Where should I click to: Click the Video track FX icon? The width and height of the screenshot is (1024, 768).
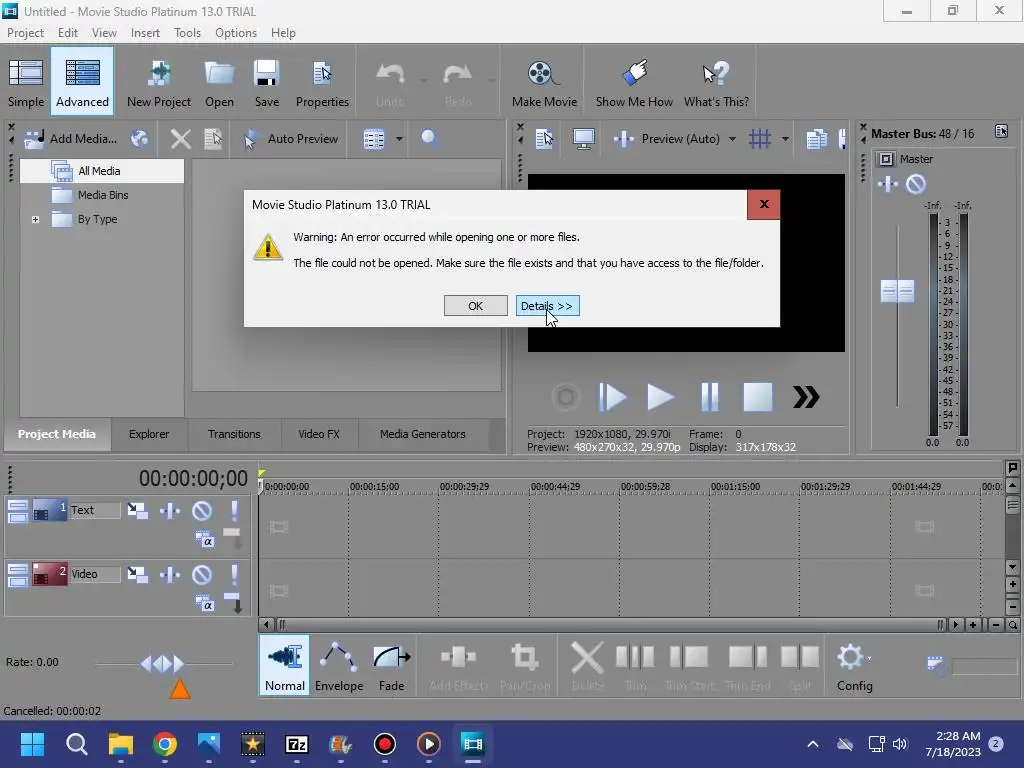[170, 574]
